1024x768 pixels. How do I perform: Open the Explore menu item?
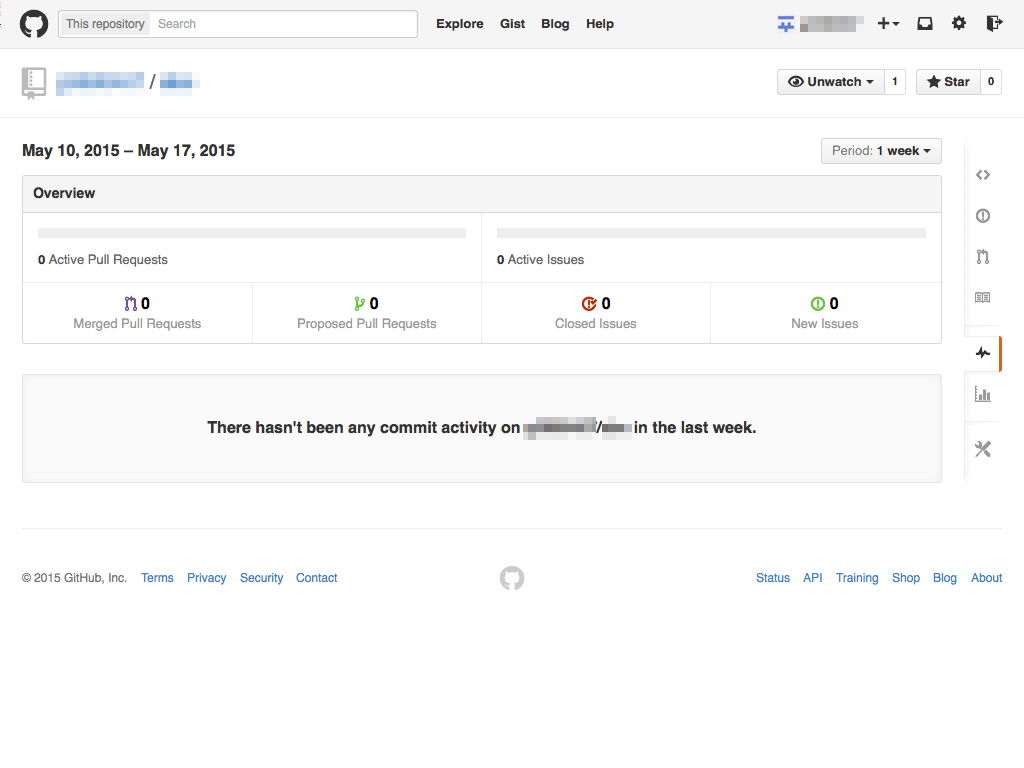pos(459,24)
